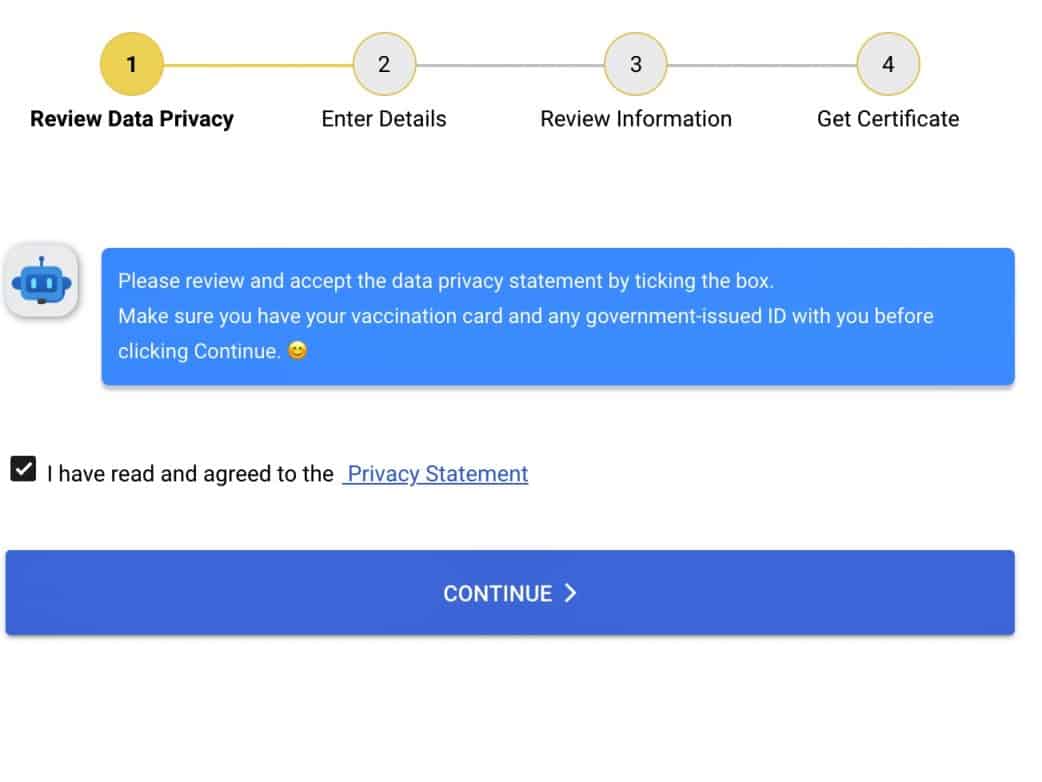The width and height of the screenshot is (1042, 782).
Task: Select the Get Certificate step label
Action: coord(888,119)
